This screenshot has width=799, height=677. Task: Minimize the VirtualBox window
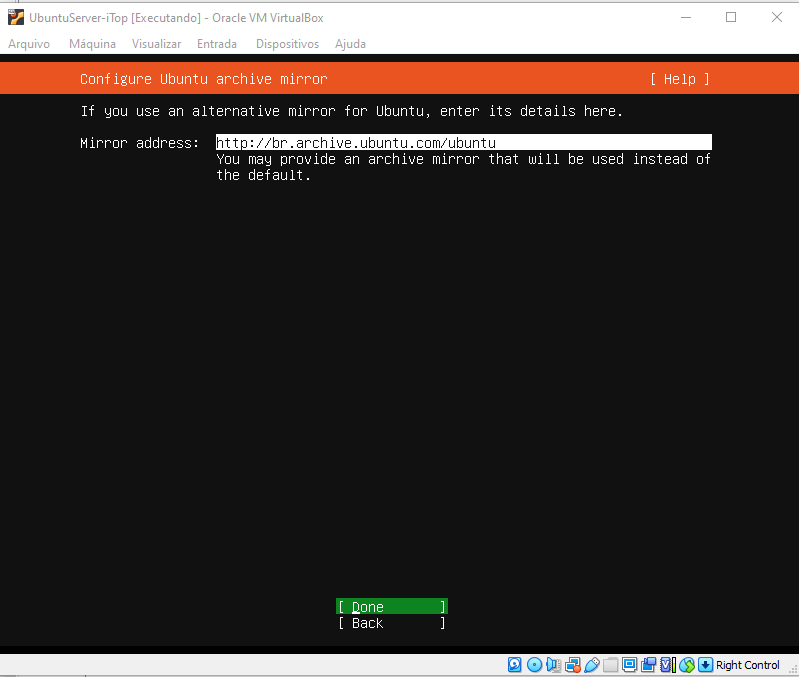point(686,17)
